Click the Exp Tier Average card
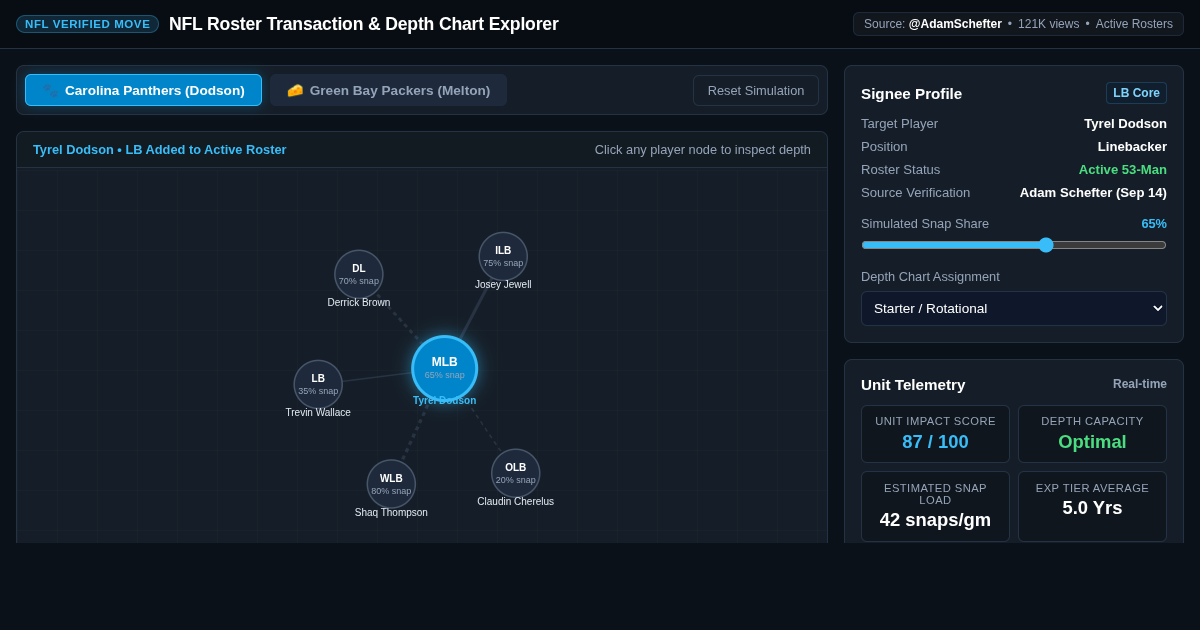Screen dimensions: 1200x630 [x=1092, y=507]
